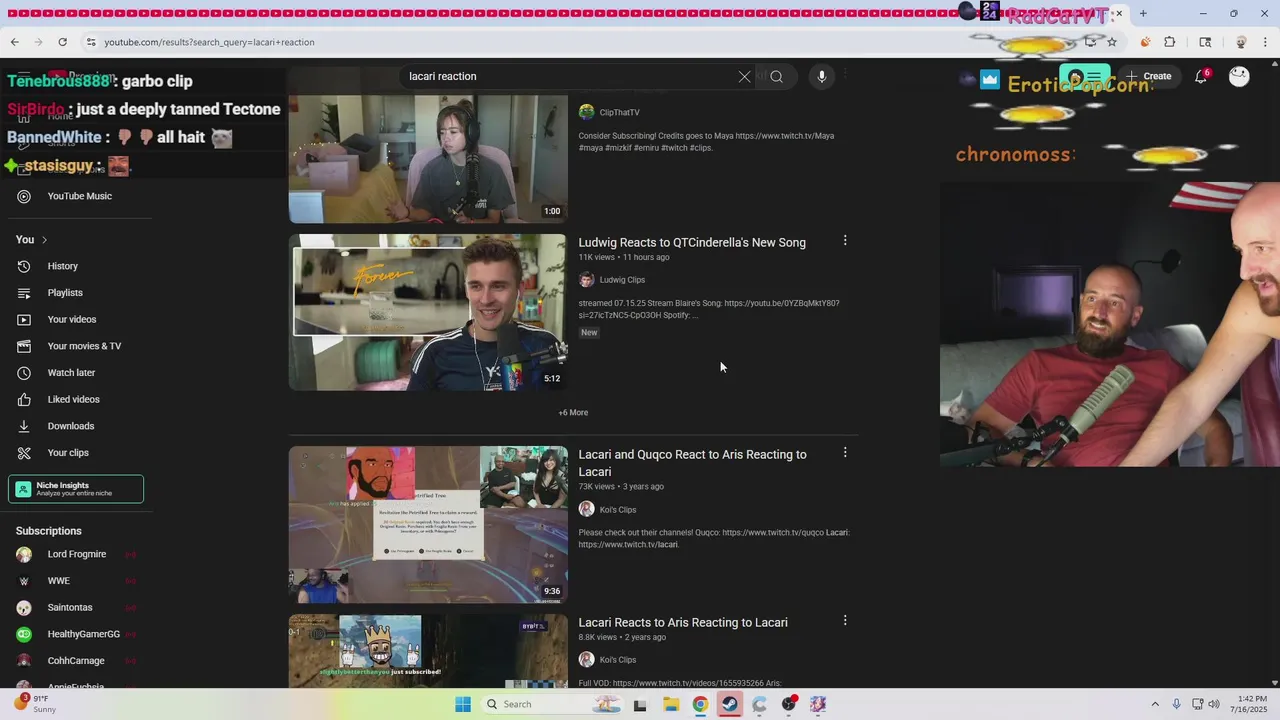Image resolution: width=1280 pixels, height=720 pixels.
Task: Close the current YouTube browser tab
Action: 1118,13
